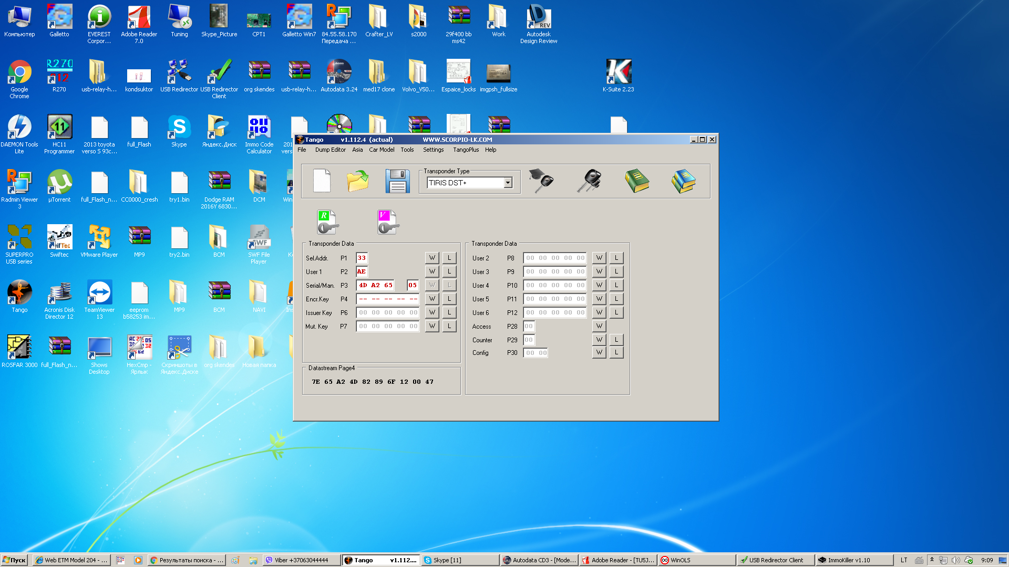Screen dimensions: 1009x567
Task: Click W button in Sel.Addr. P1 row
Action: (432, 258)
